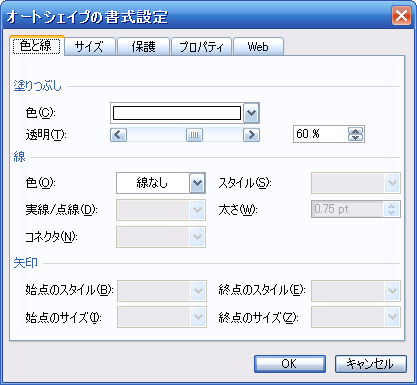The width and height of the screenshot is (417, 385).
Task: Click the 60 % transparency field
Action: (x=321, y=134)
